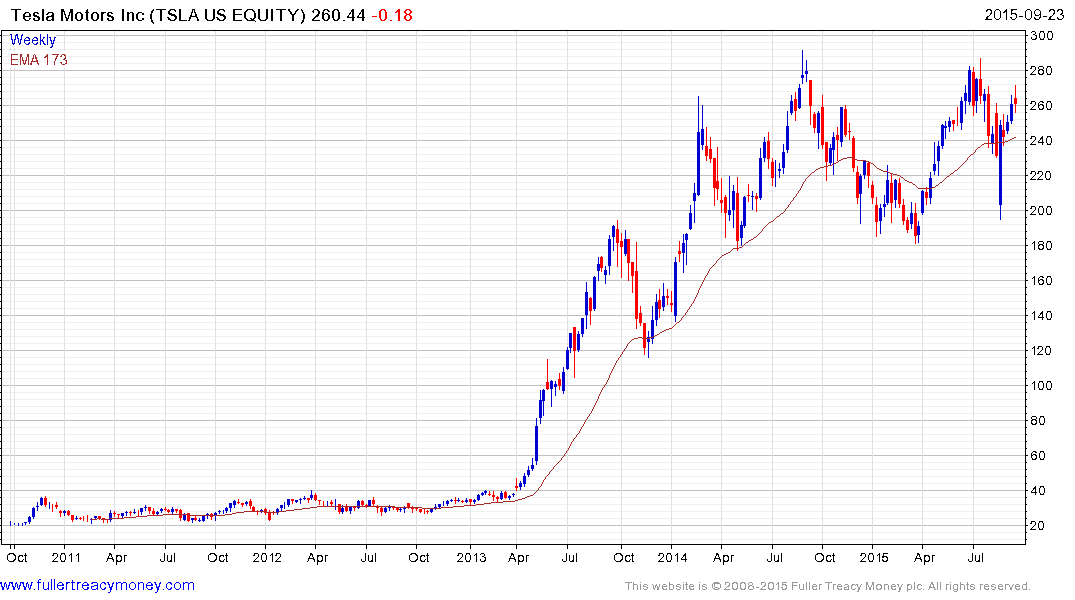Select the 'Weekly' interval label
This screenshot has height=600, width=1075.
click(33, 40)
